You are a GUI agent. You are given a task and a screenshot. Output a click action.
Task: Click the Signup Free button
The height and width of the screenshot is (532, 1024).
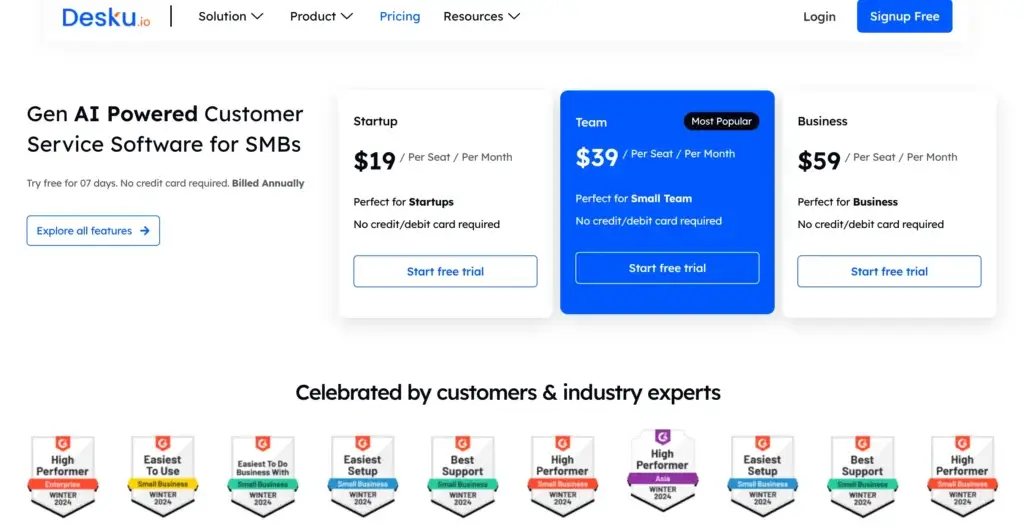904,16
